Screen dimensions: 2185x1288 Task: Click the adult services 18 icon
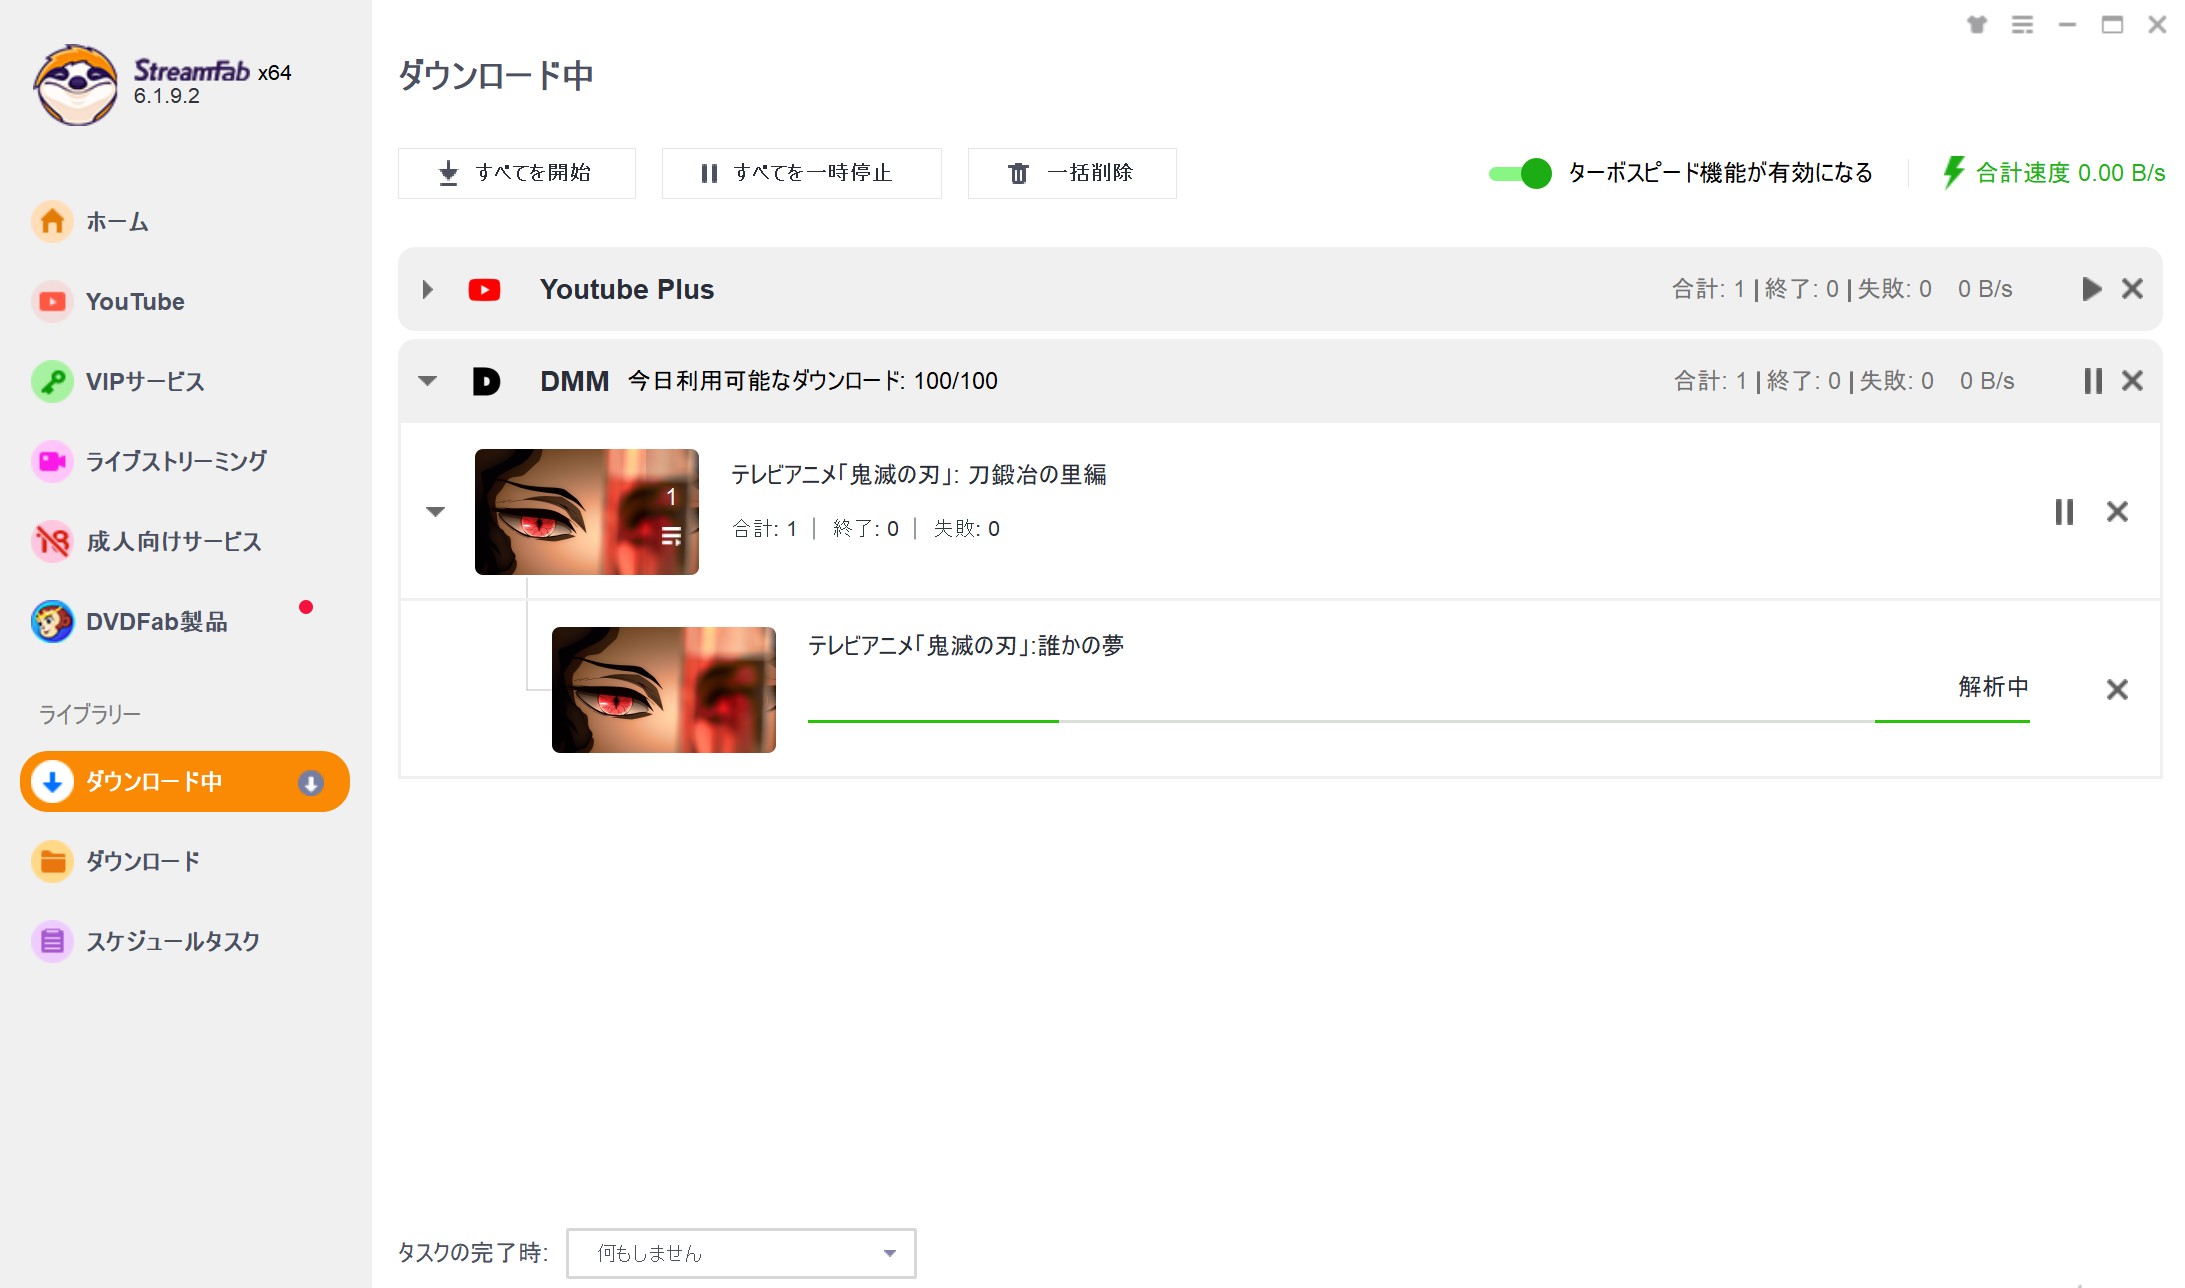pos(52,541)
